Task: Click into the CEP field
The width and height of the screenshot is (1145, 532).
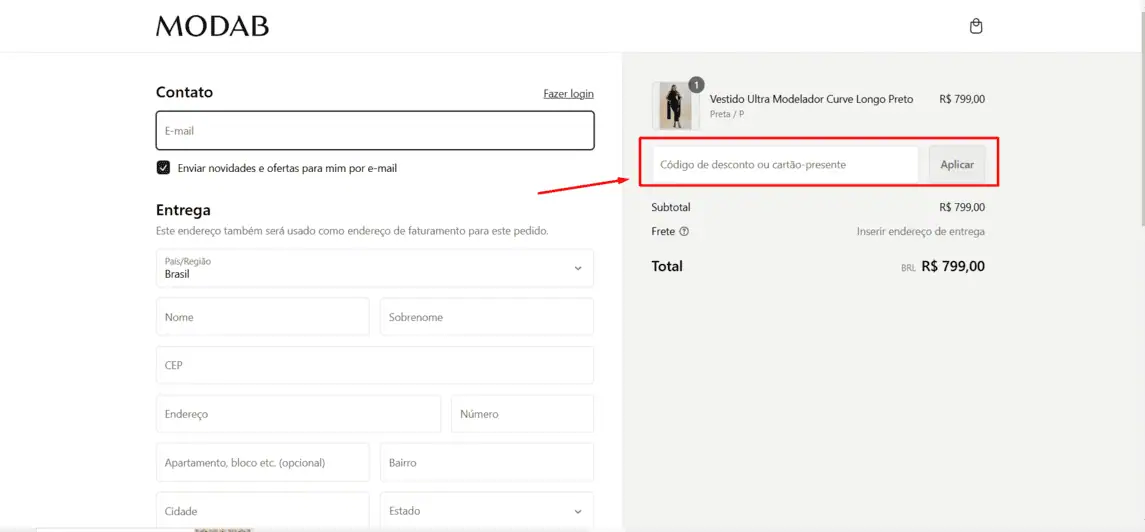Action: click(x=375, y=365)
